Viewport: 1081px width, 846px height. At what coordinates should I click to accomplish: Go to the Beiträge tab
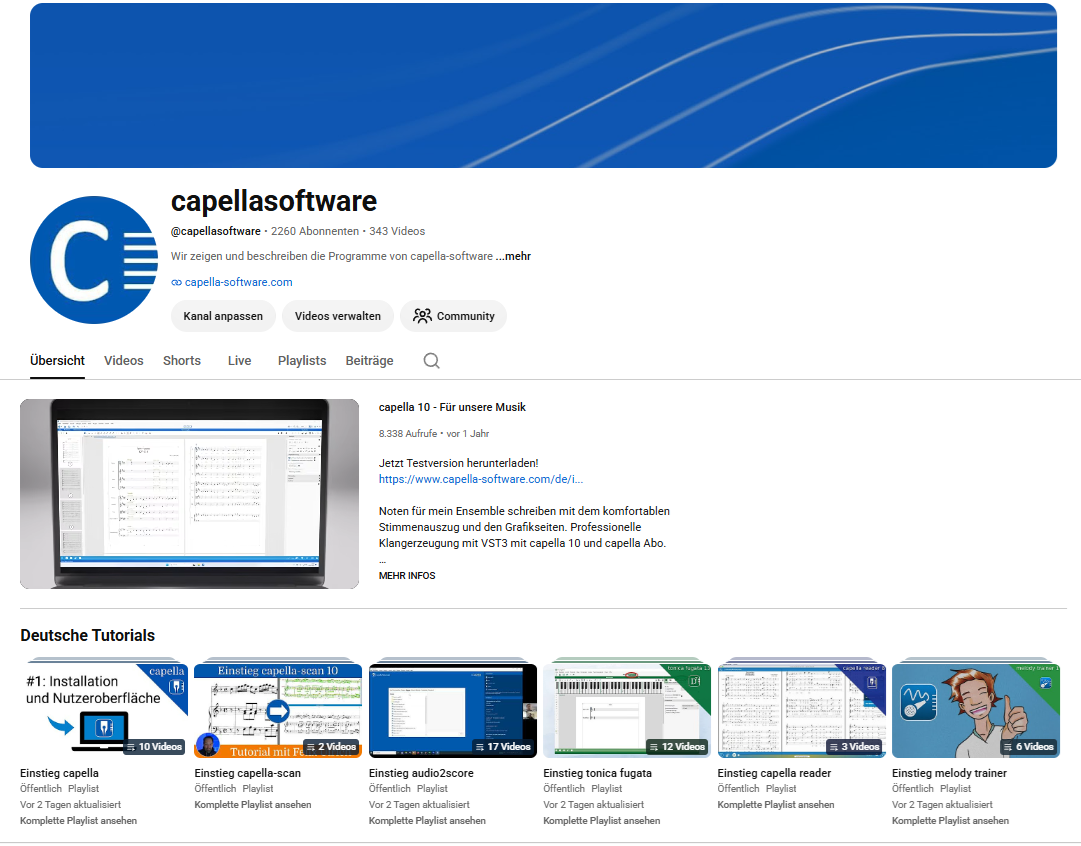370,361
